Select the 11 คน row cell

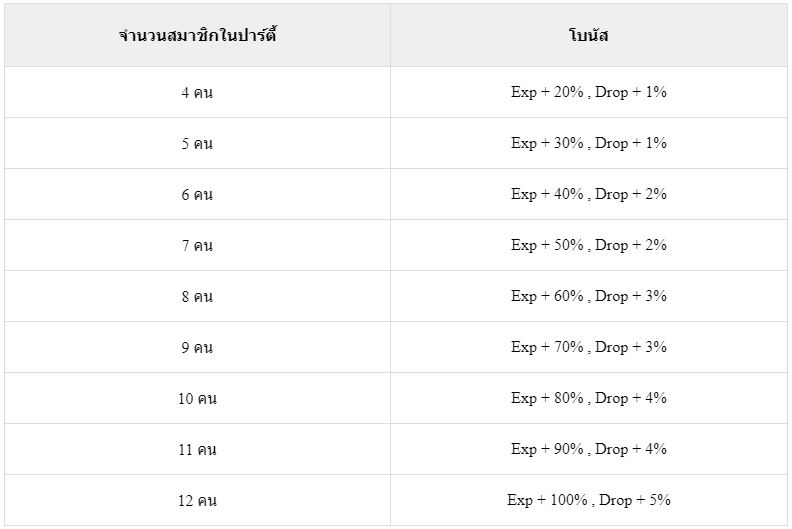pyautogui.click(x=197, y=450)
